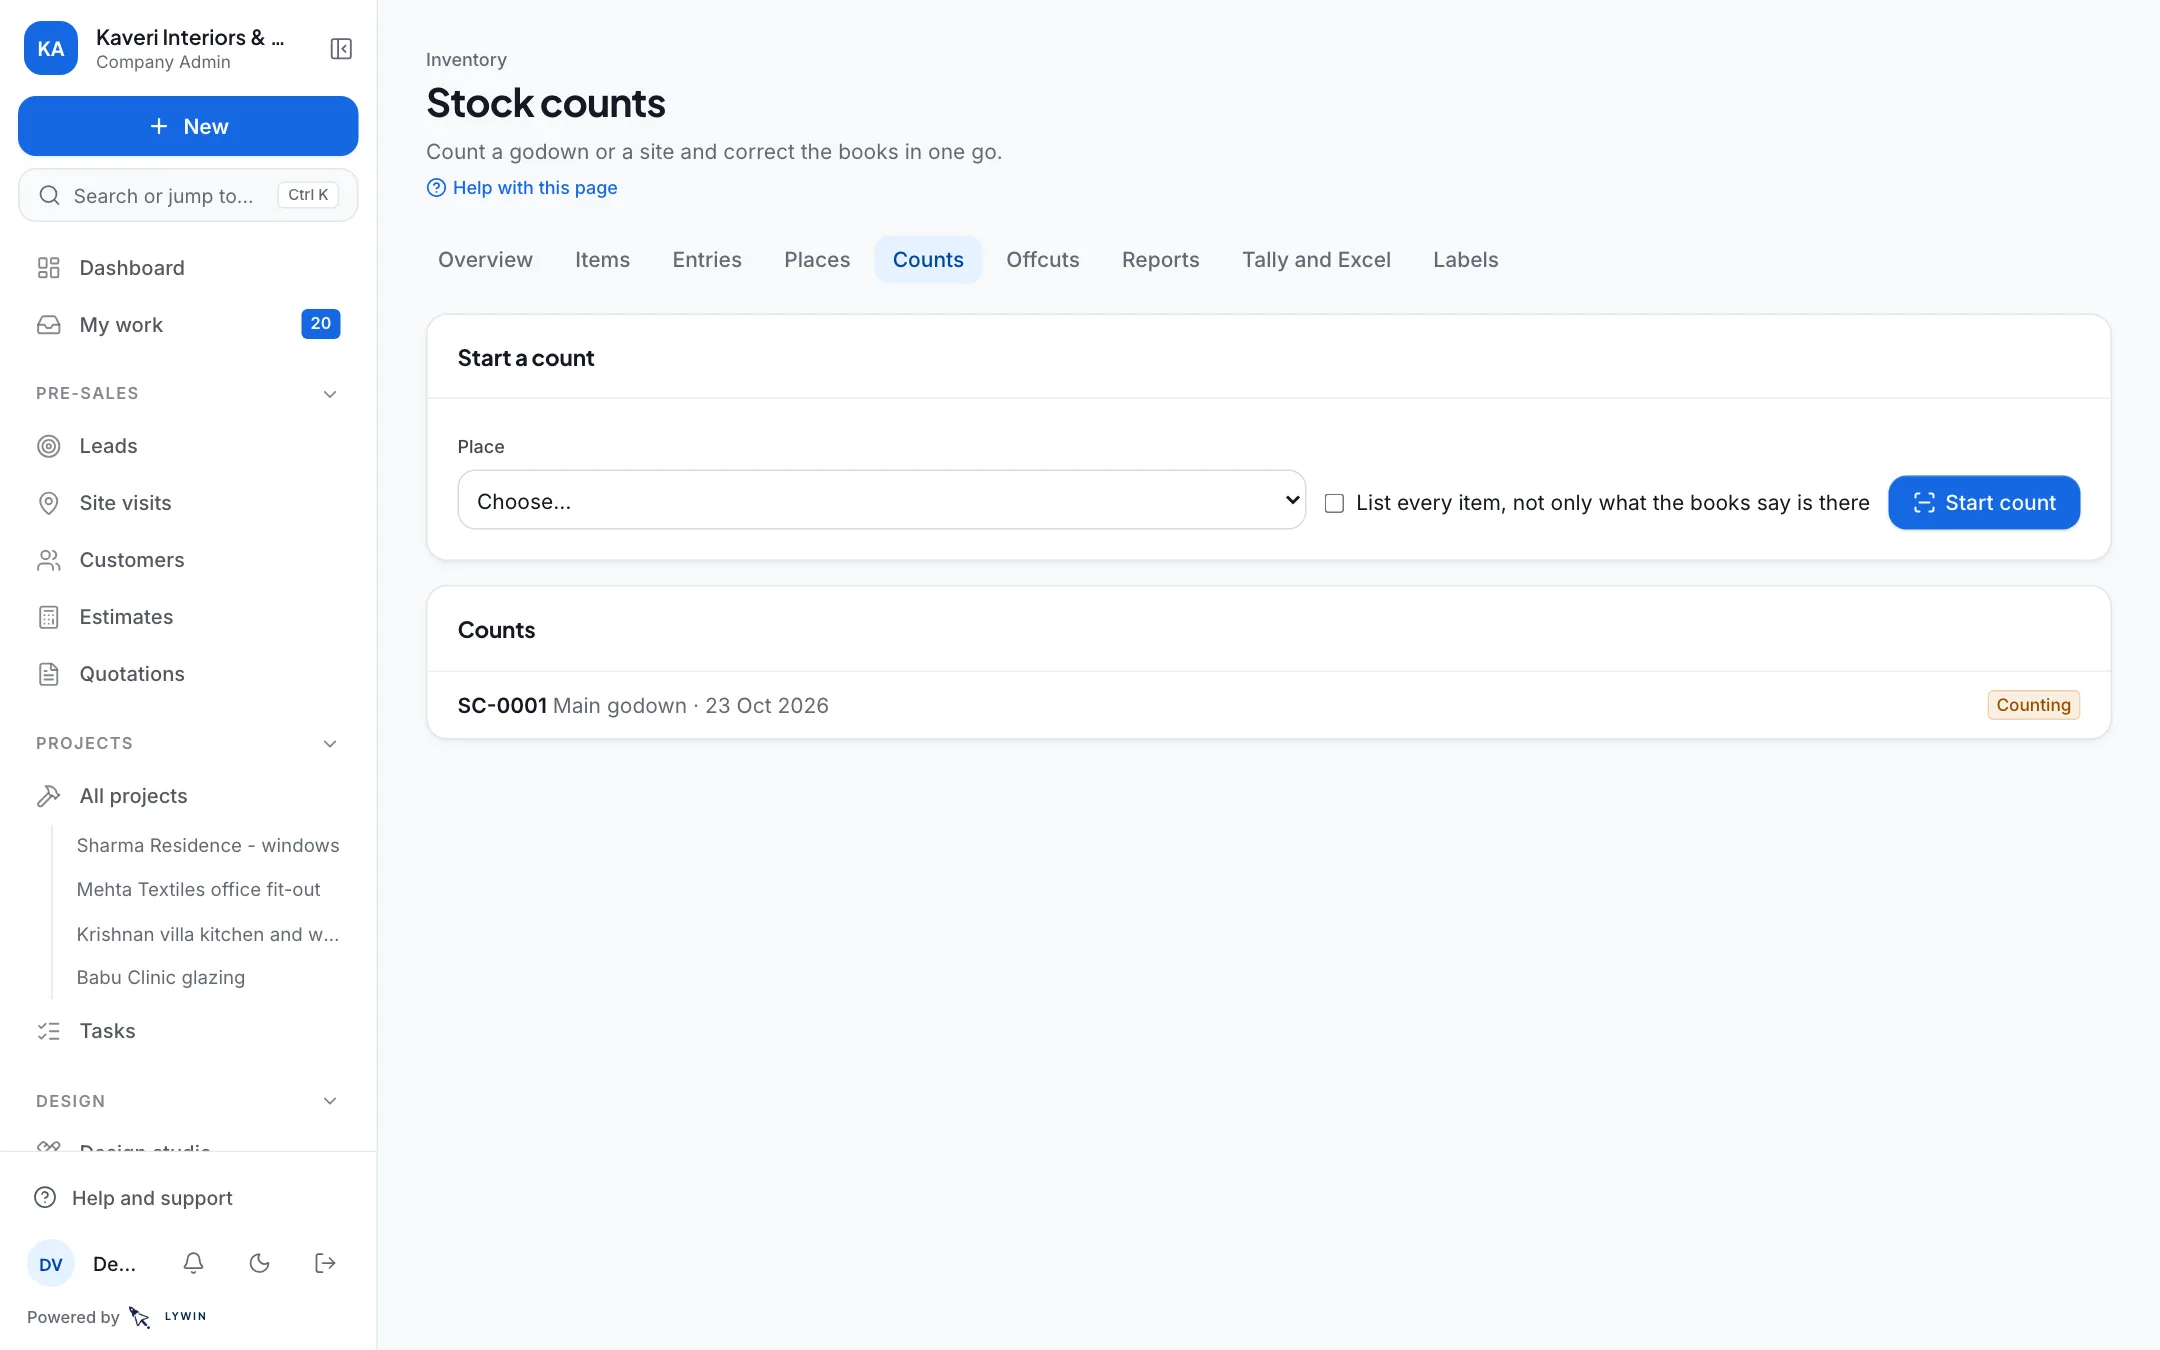Collapse the DESIGN section chevron
The width and height of the screenshot is (2160, 1350).
[x=330, y=1101]
